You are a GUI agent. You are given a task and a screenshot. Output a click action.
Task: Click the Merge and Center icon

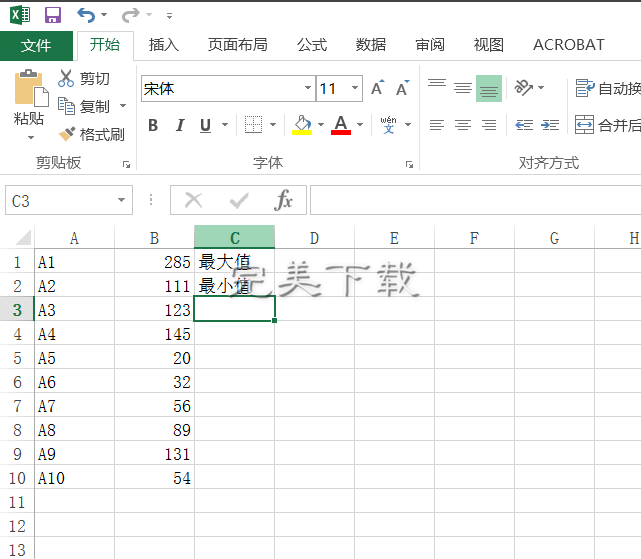click(x=584, y=124)
